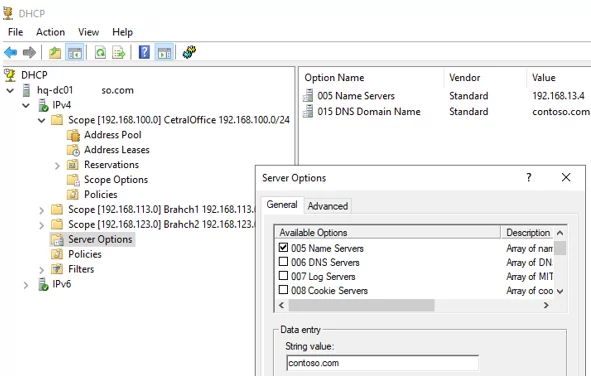This screenshot has width=591, height=376.
Task: Click the vertical scrollbar thumb in options list
Action: [560, 248]
